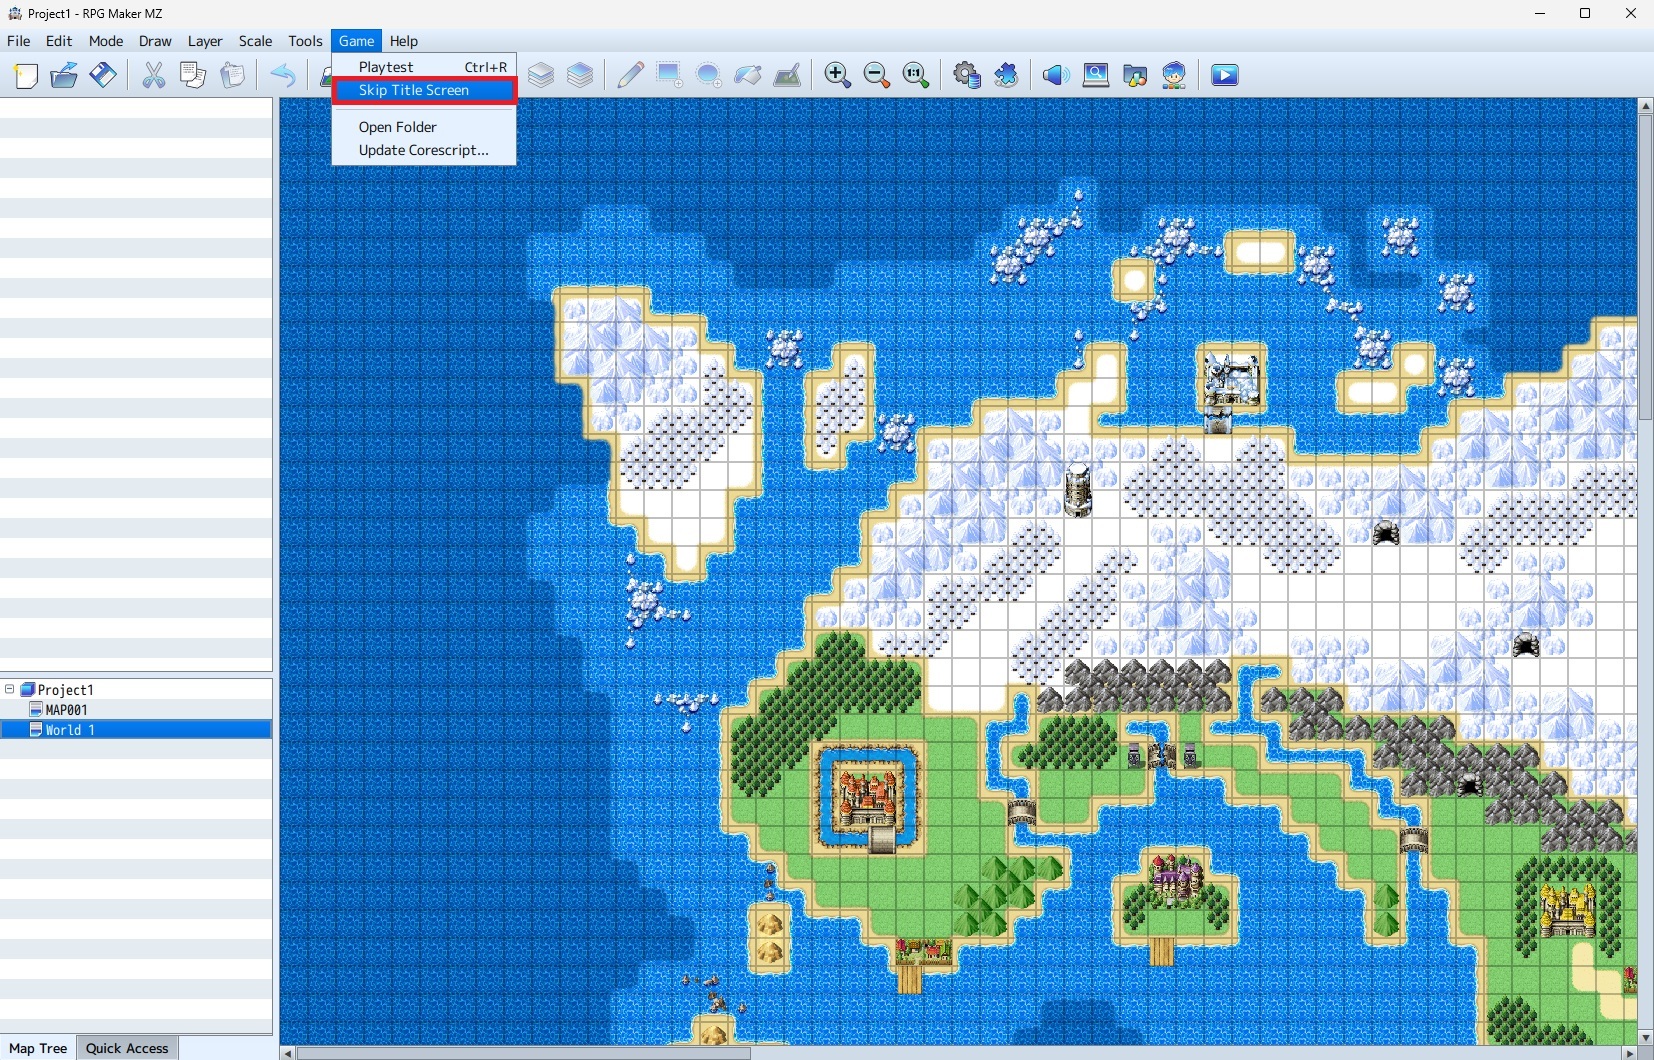Click Open Folder menu entry
This screenshot has width=1654, height=1060.
pyautogui.click(x=398, y=127)
